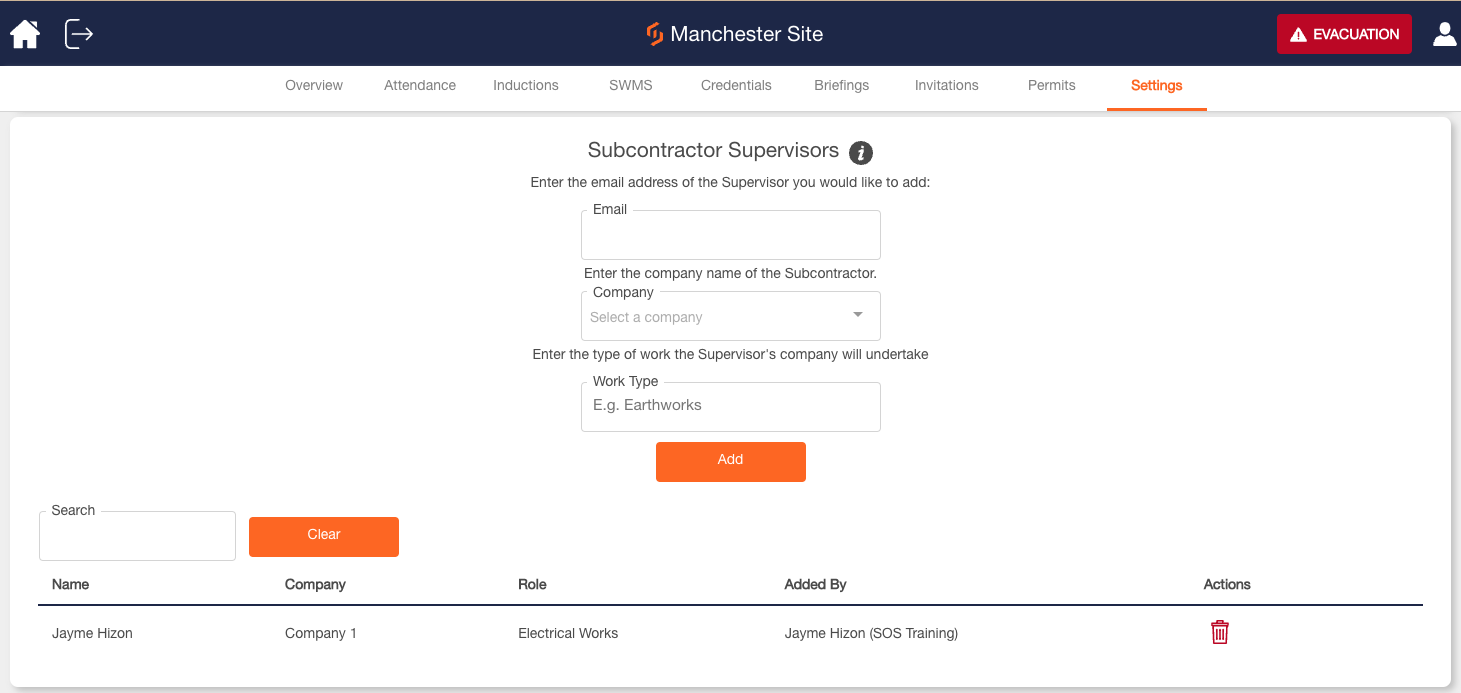Image resolution: width=1461 pixels, height=693 pixels.
Task: Open the user profile icon
Action: [1445, 34]
